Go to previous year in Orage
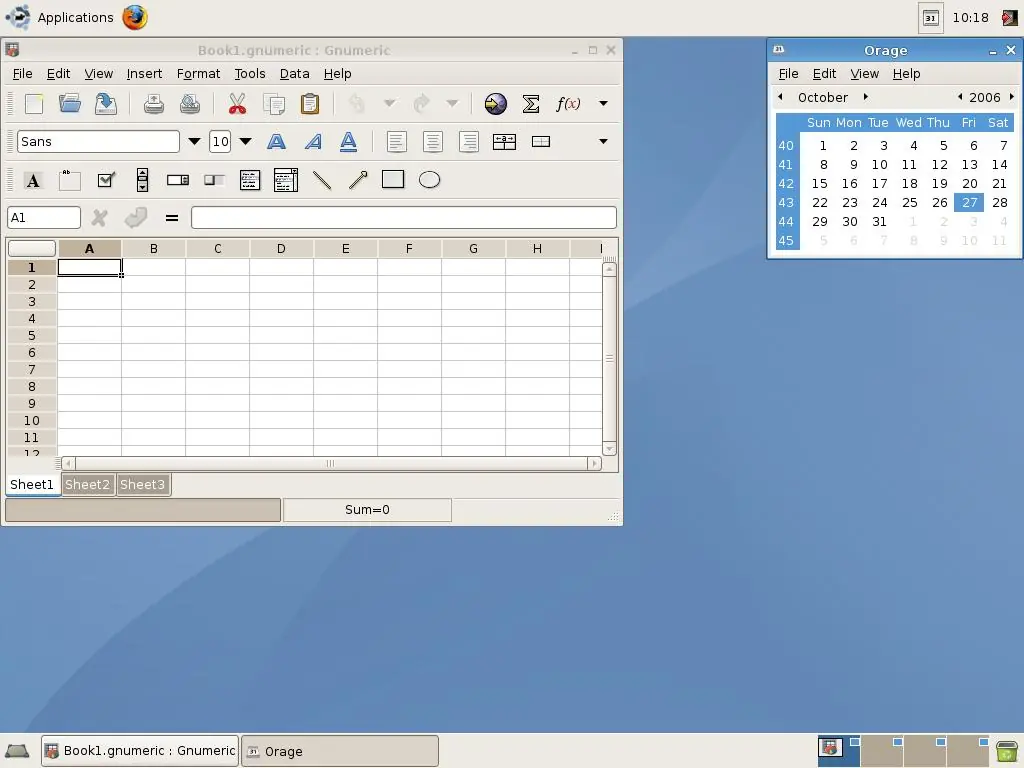Image resolution: width=1024 pixels, height=768 pixels. (x=960, y=97)
